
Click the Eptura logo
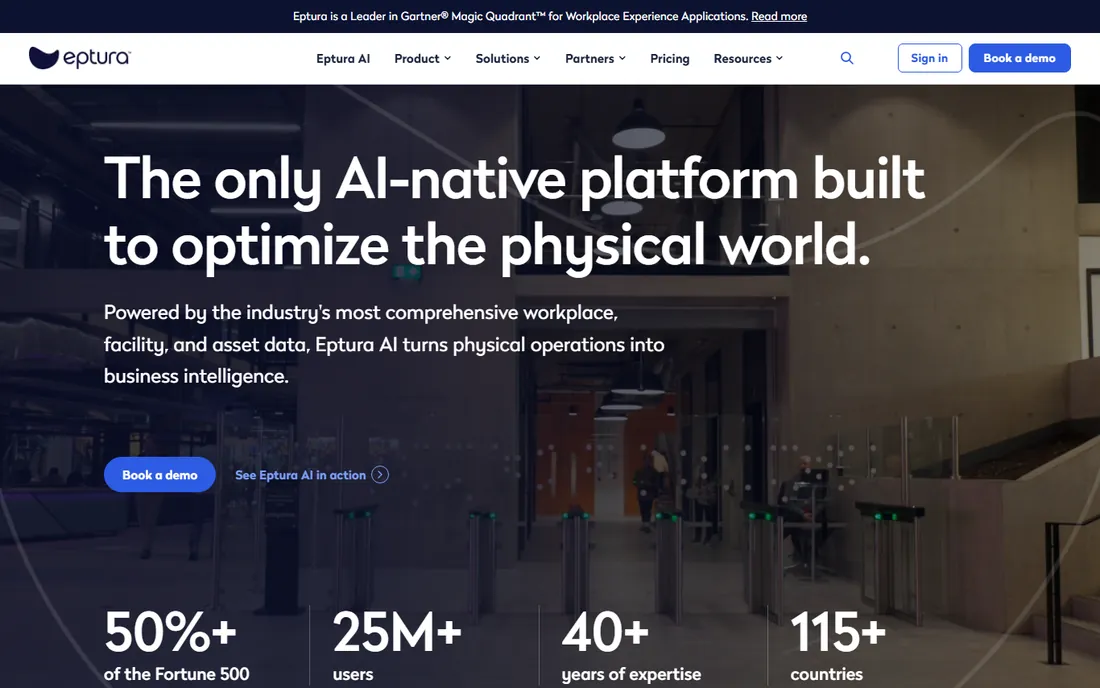[79, 58]
